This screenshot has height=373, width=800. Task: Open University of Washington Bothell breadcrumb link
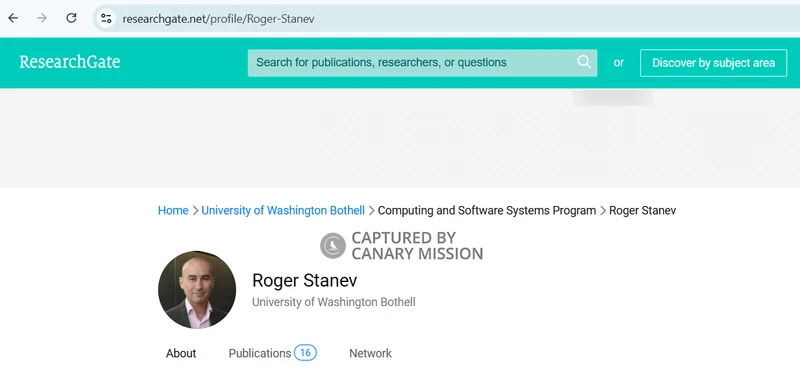point(283,210)
